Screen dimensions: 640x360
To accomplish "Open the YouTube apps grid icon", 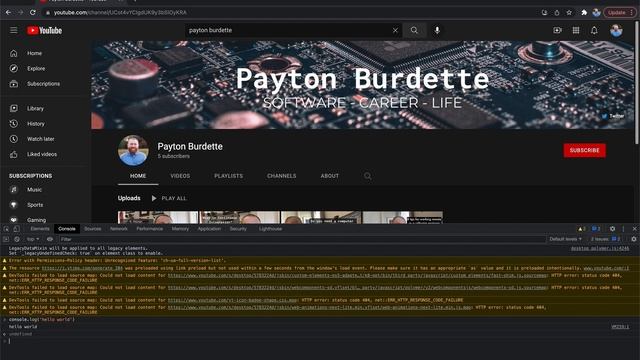I will pyautogui.click(x=576, y=30).
